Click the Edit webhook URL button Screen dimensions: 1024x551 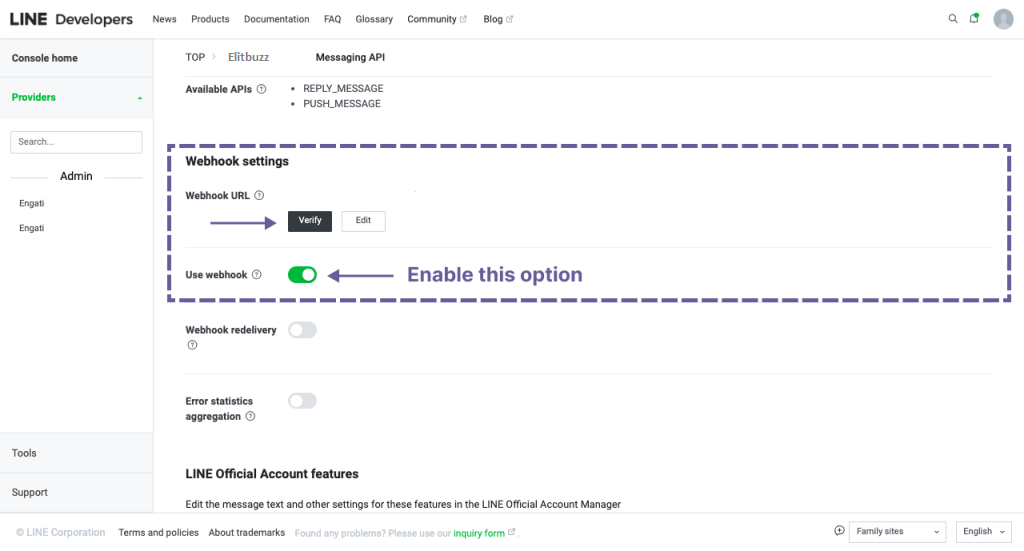tap(363, 221)
